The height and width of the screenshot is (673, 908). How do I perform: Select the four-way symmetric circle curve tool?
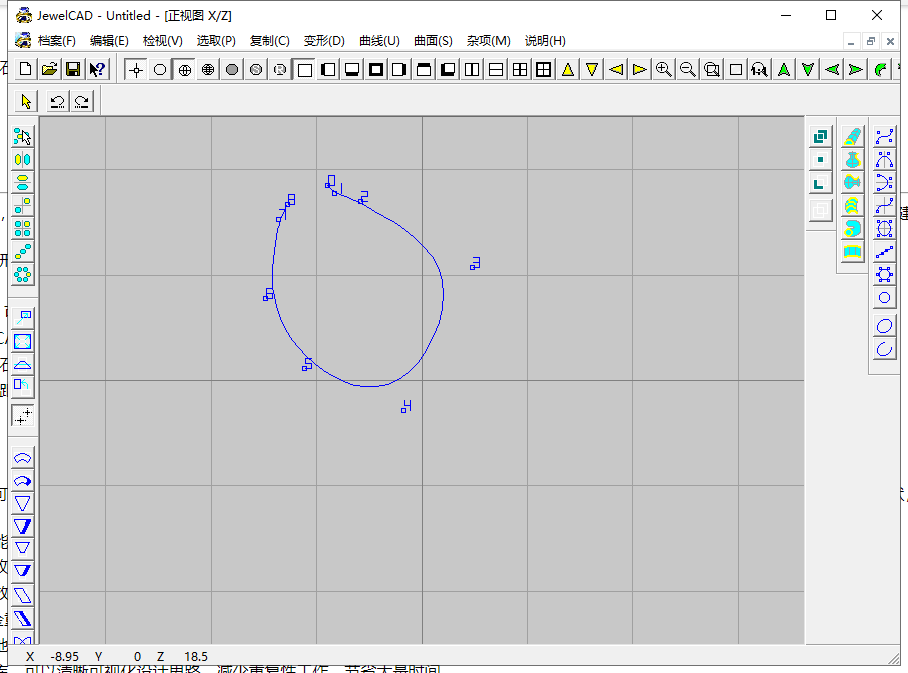click(x=884, y=229)
